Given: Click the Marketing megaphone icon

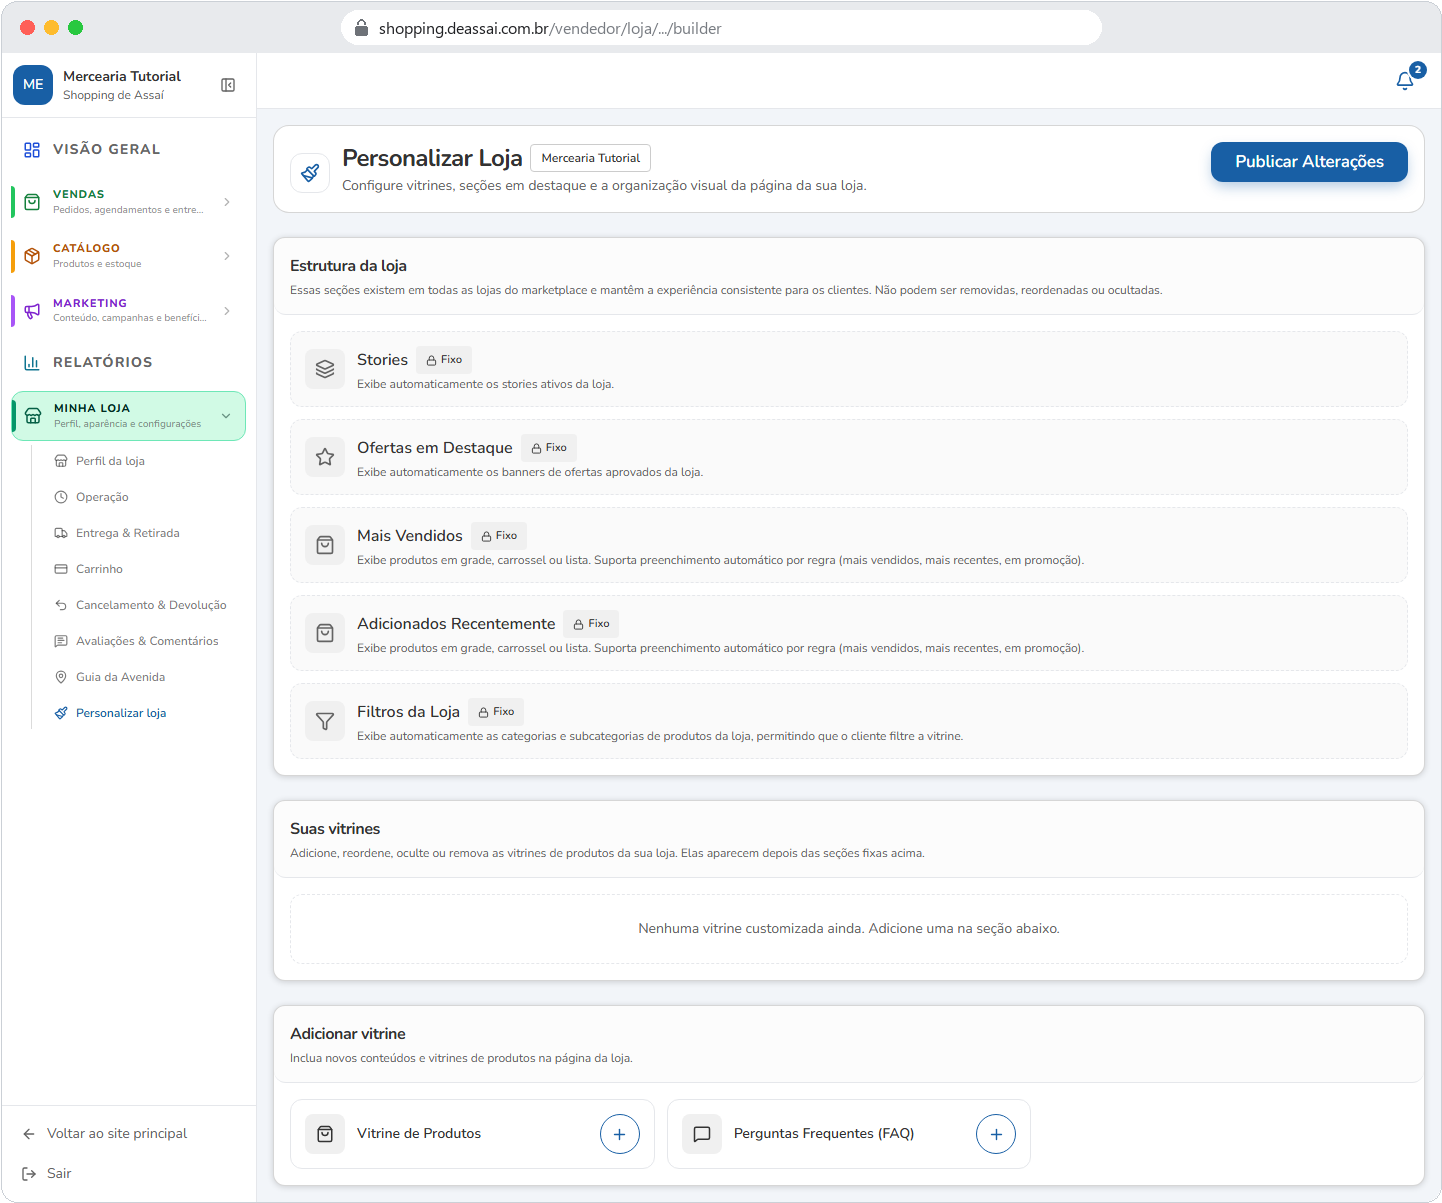Looking at the screenshot, I should tap(32, 310).
